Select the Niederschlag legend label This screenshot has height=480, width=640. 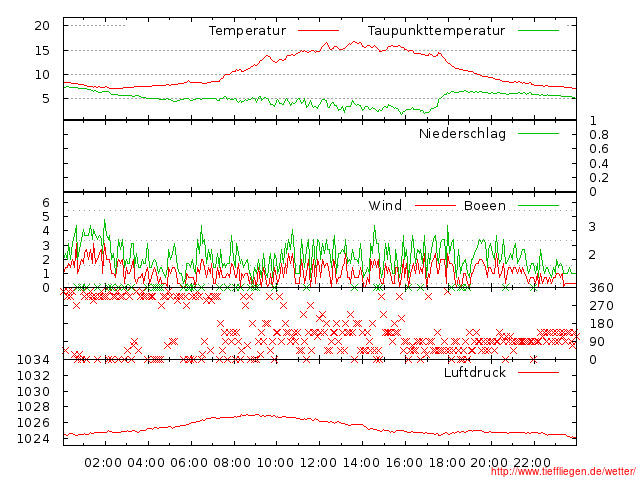(462, 133)
